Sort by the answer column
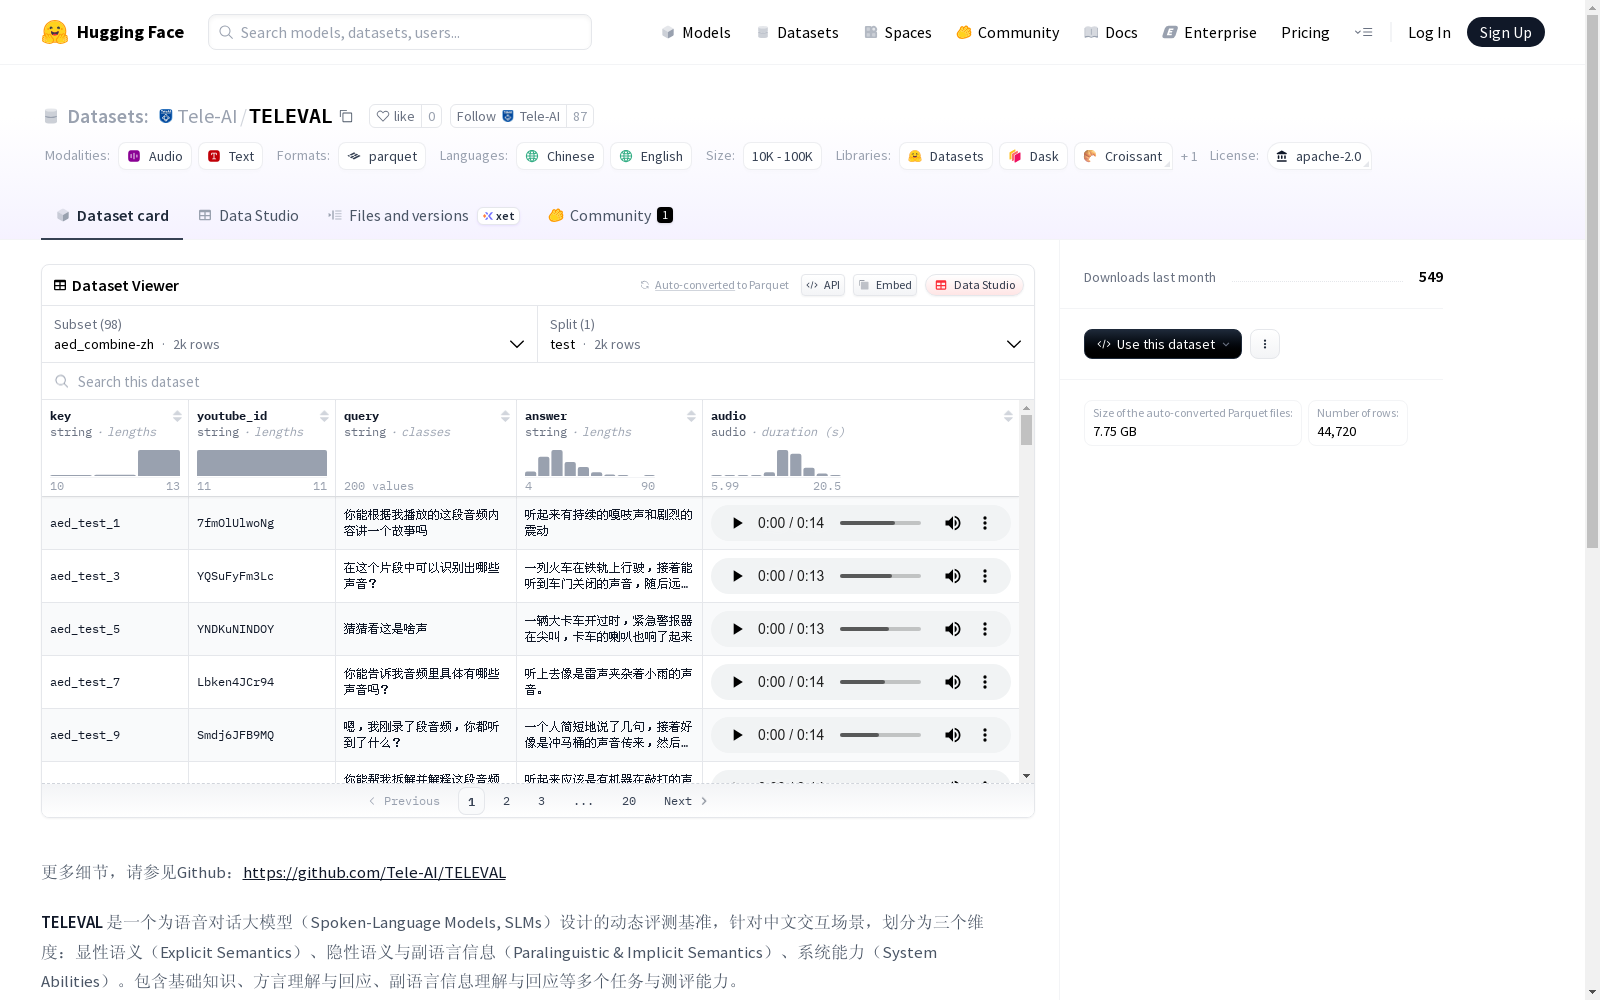The width and height of the screenshot is (1600, 1000). 691,416
